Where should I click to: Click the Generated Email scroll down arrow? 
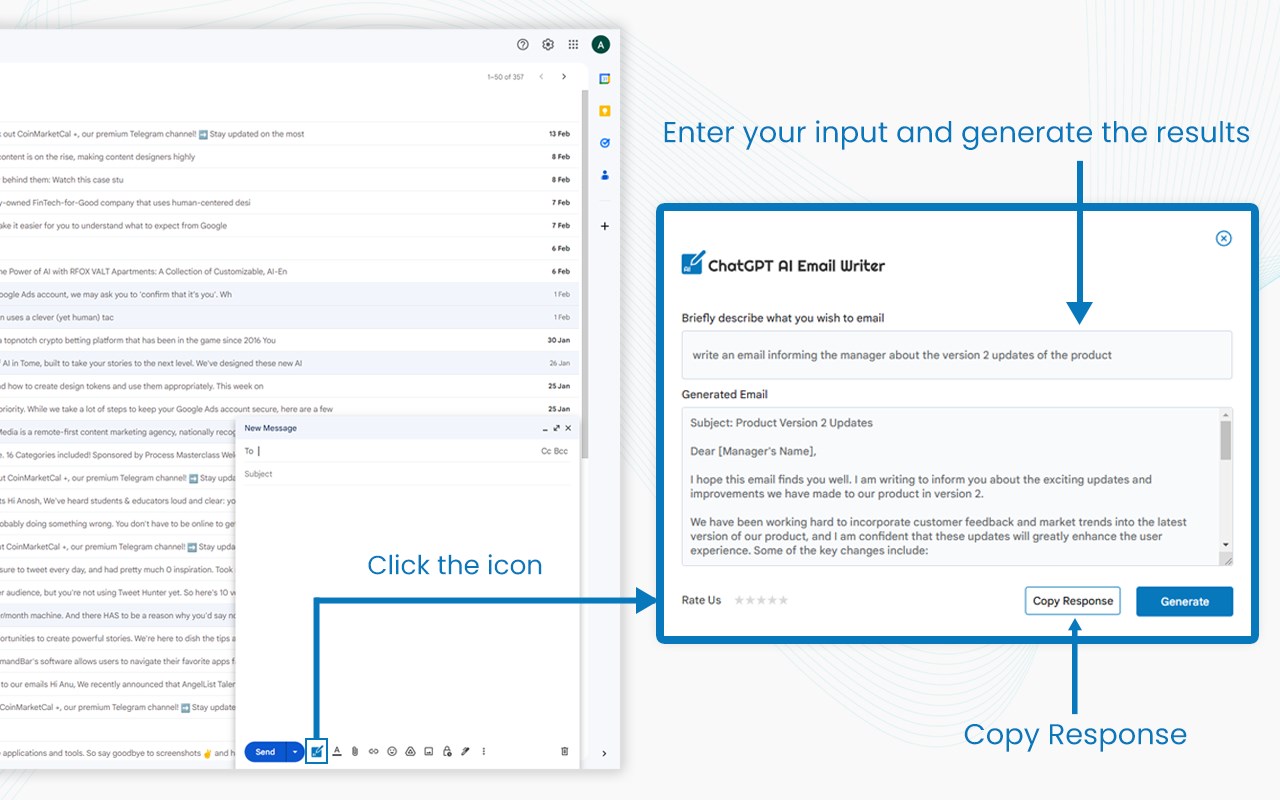pos(1226,545)
